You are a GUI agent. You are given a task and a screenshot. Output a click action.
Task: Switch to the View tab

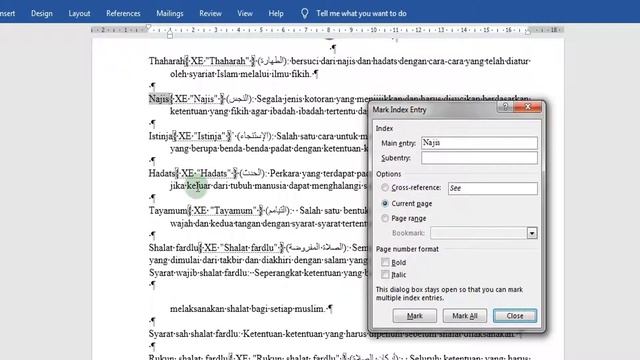click(245, 13)
